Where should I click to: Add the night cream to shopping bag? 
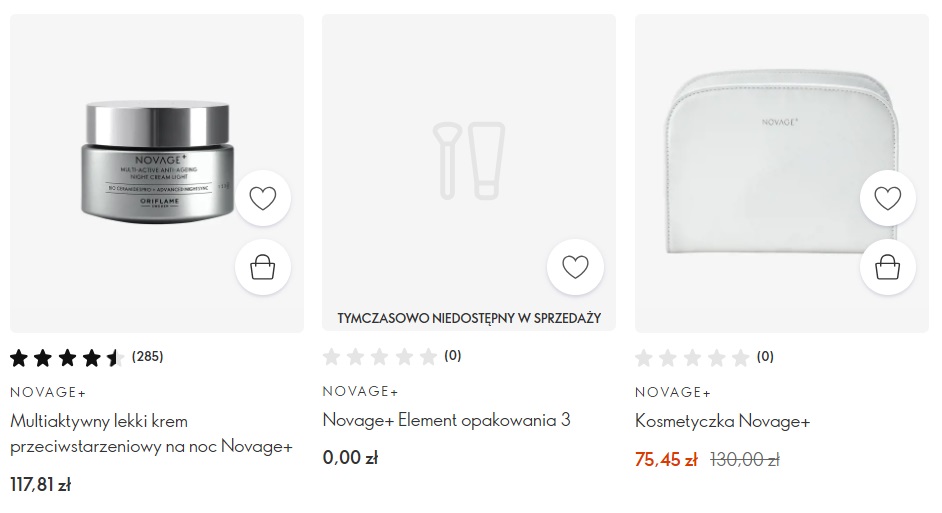pos(263,267)
